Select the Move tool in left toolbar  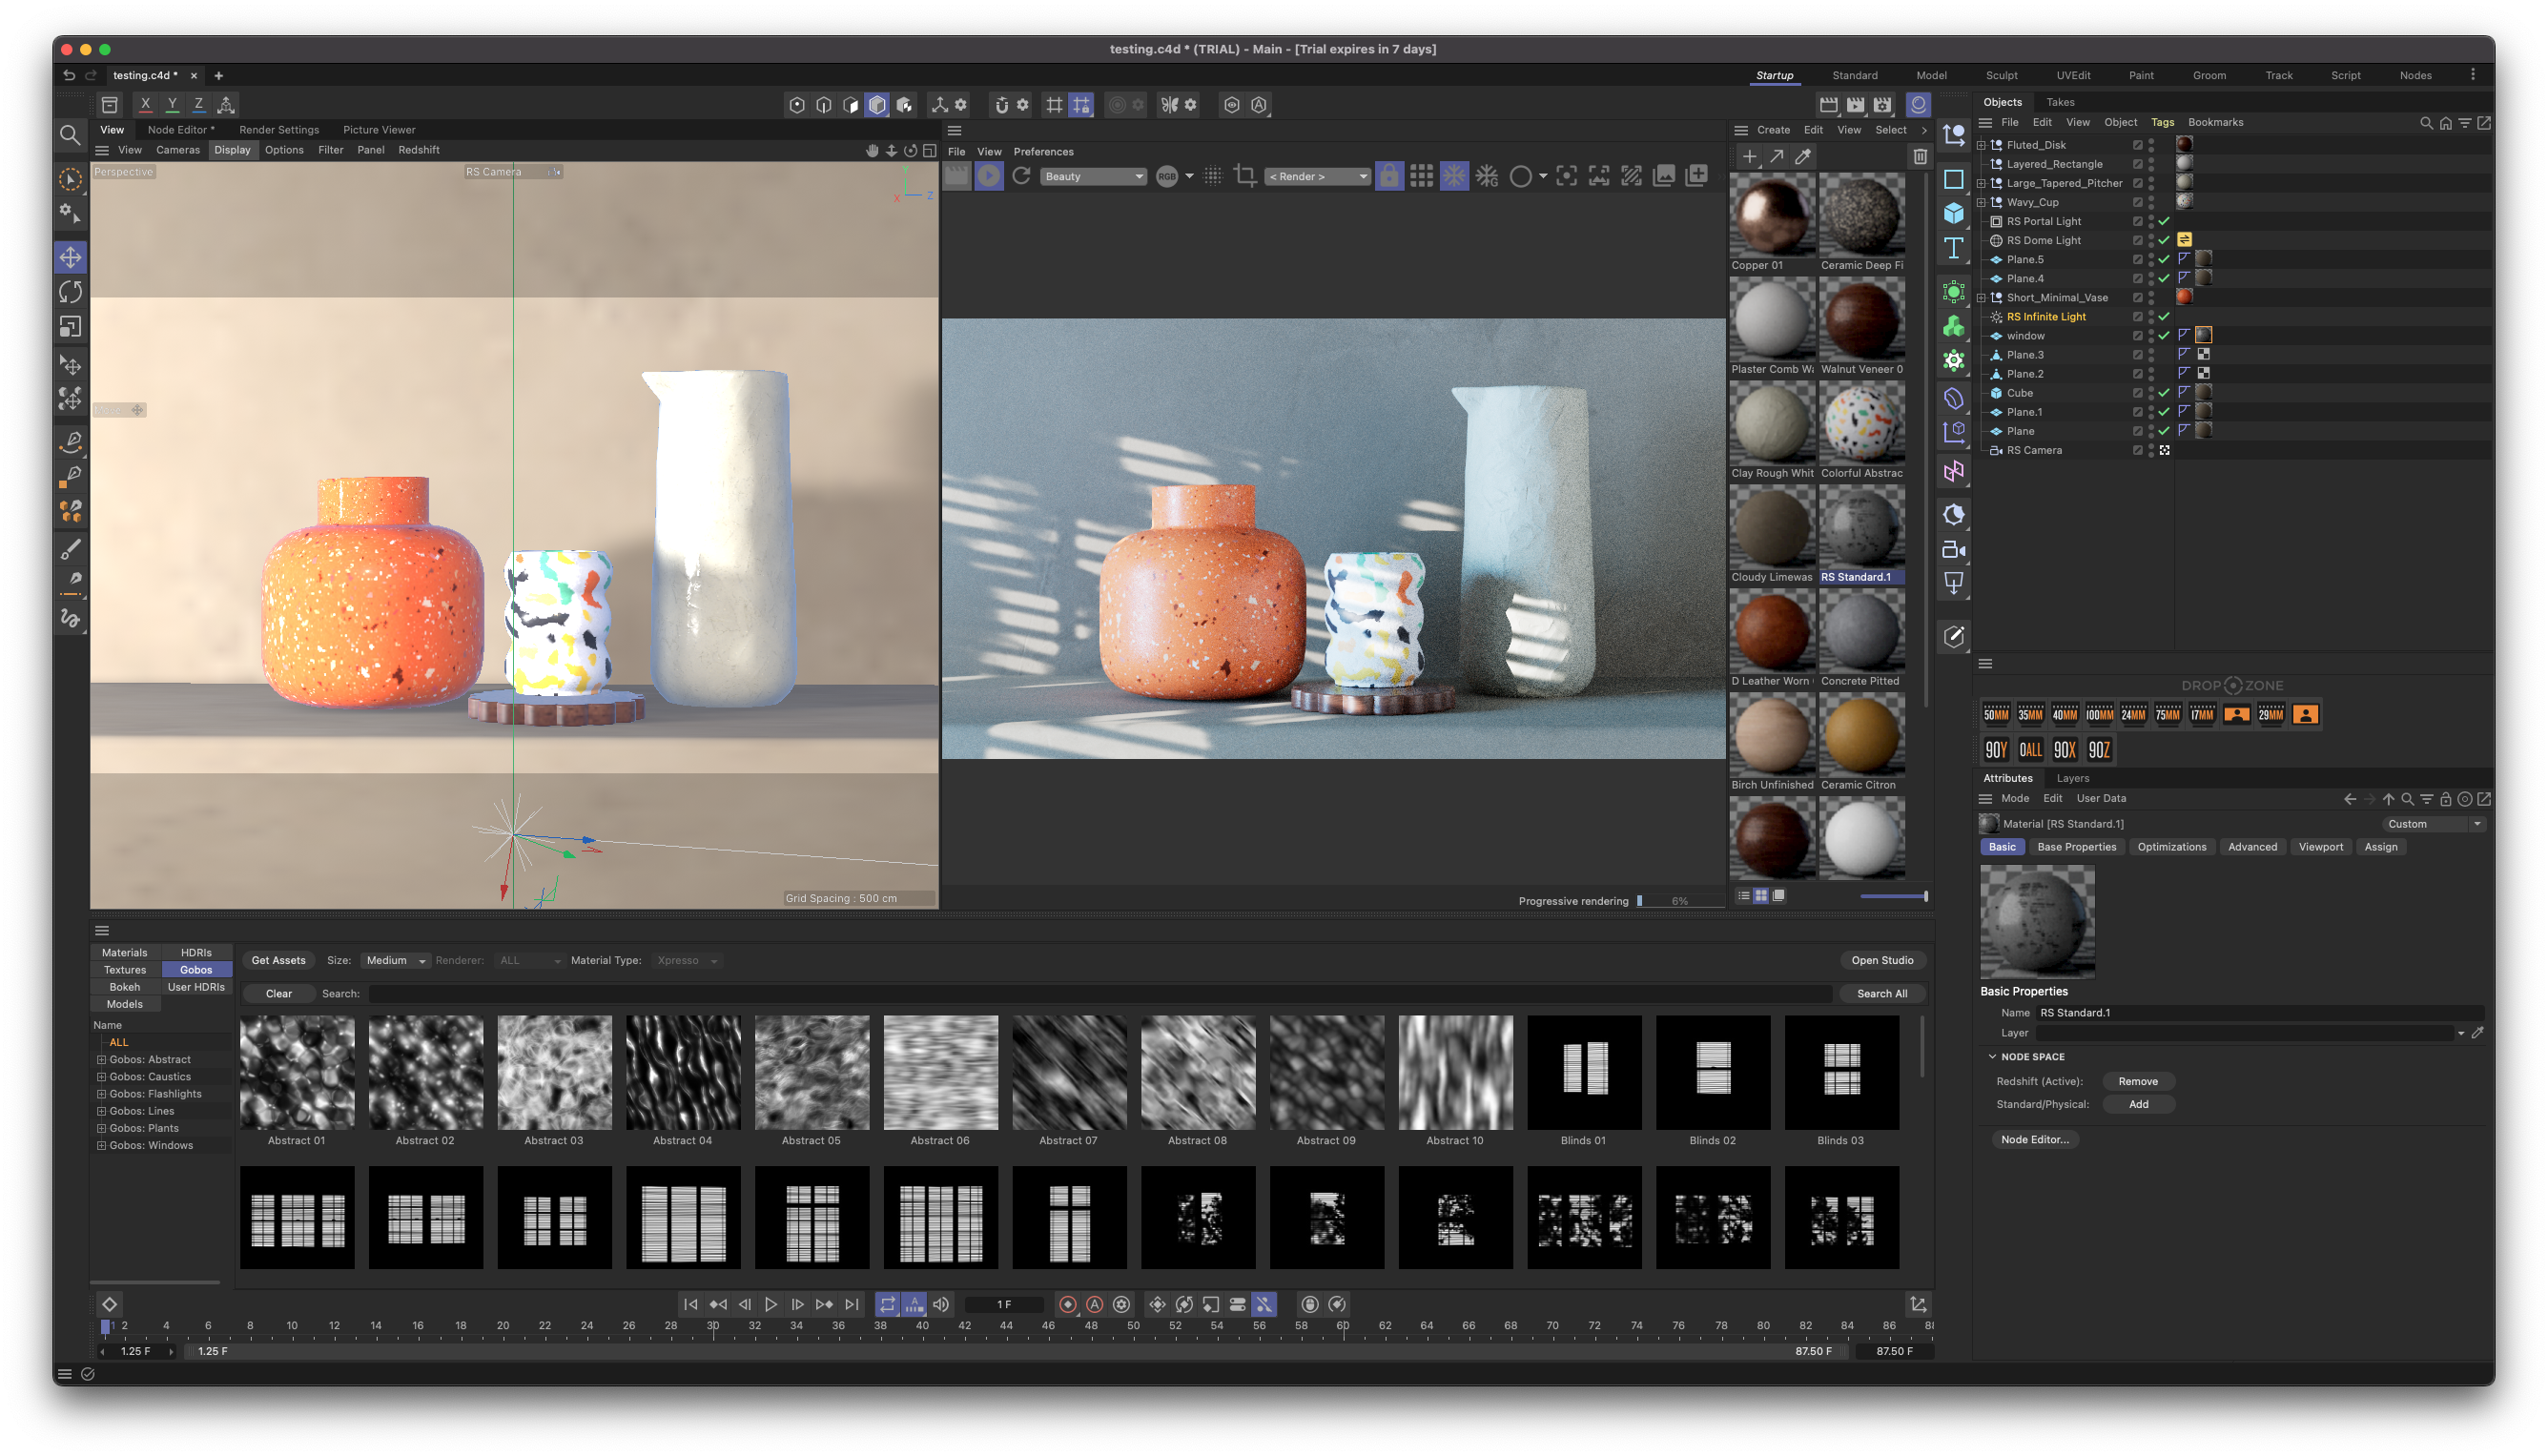pos(70,257)
